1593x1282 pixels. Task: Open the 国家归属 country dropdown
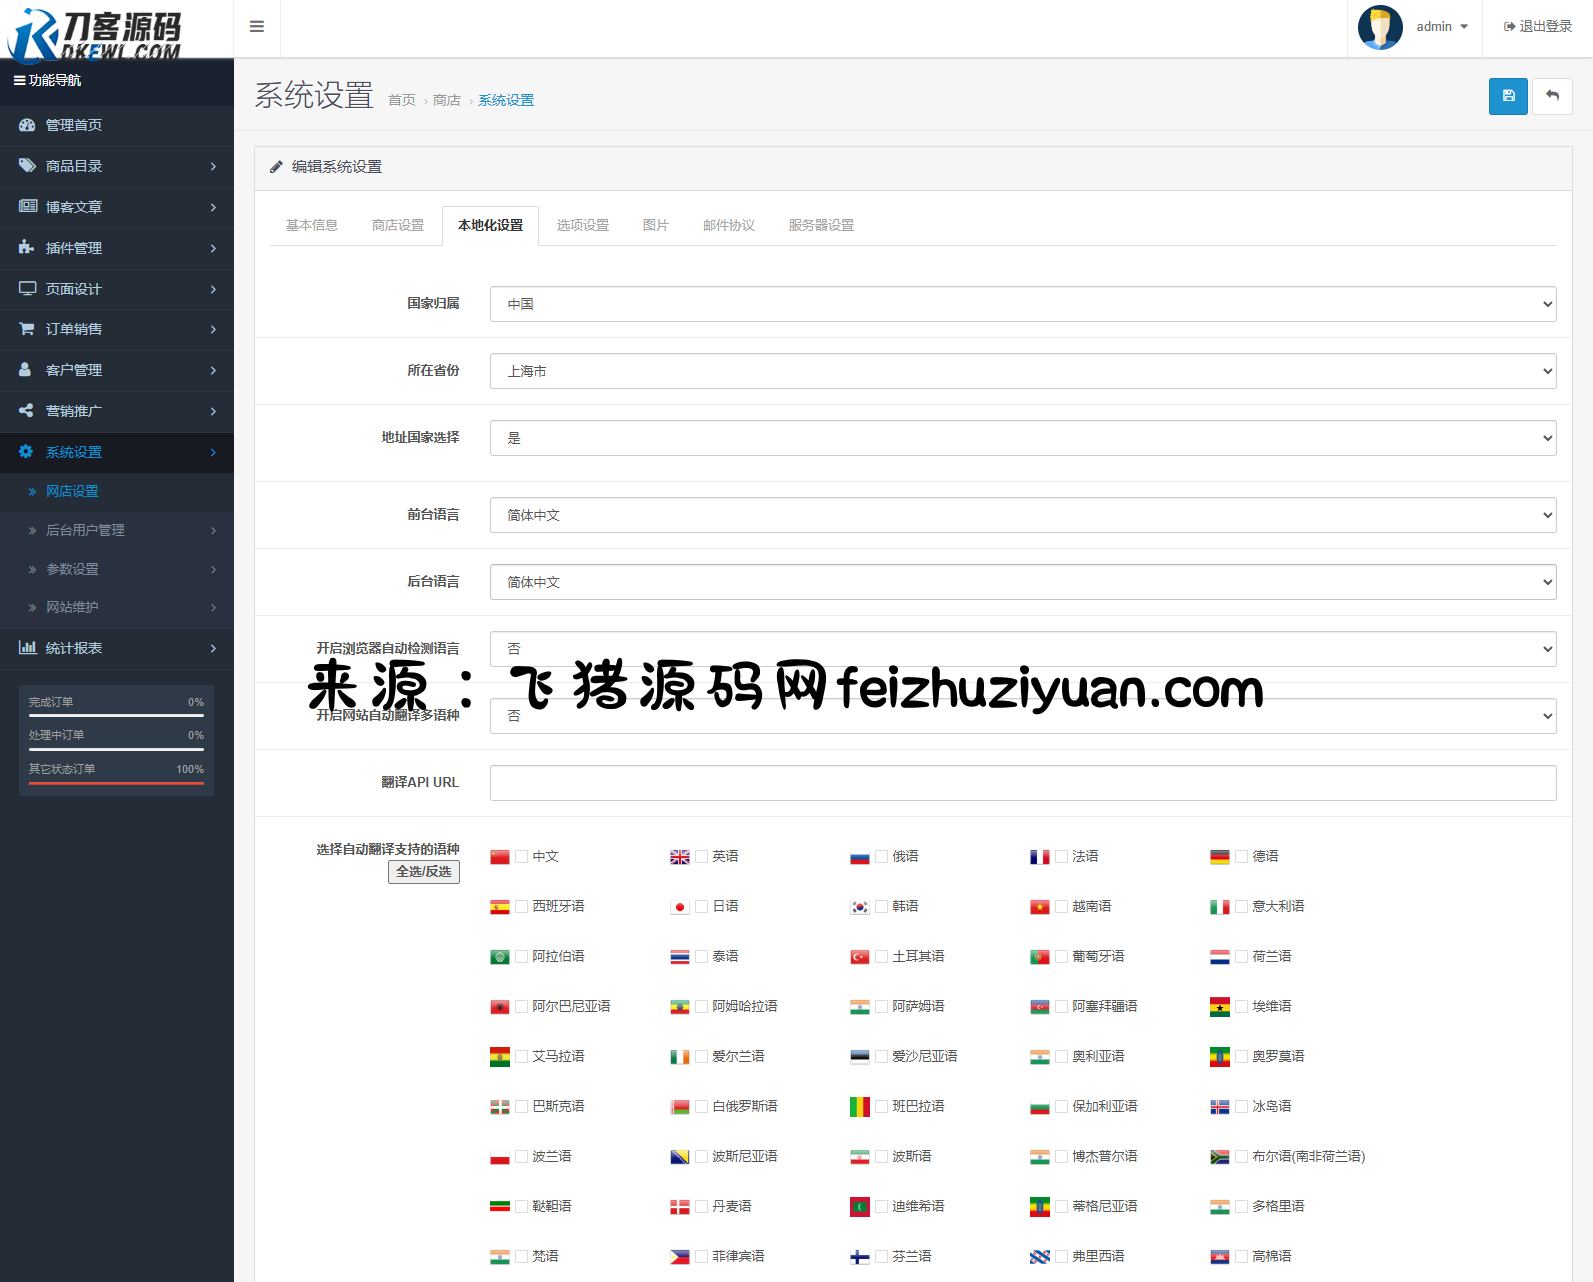[1022, 304]
